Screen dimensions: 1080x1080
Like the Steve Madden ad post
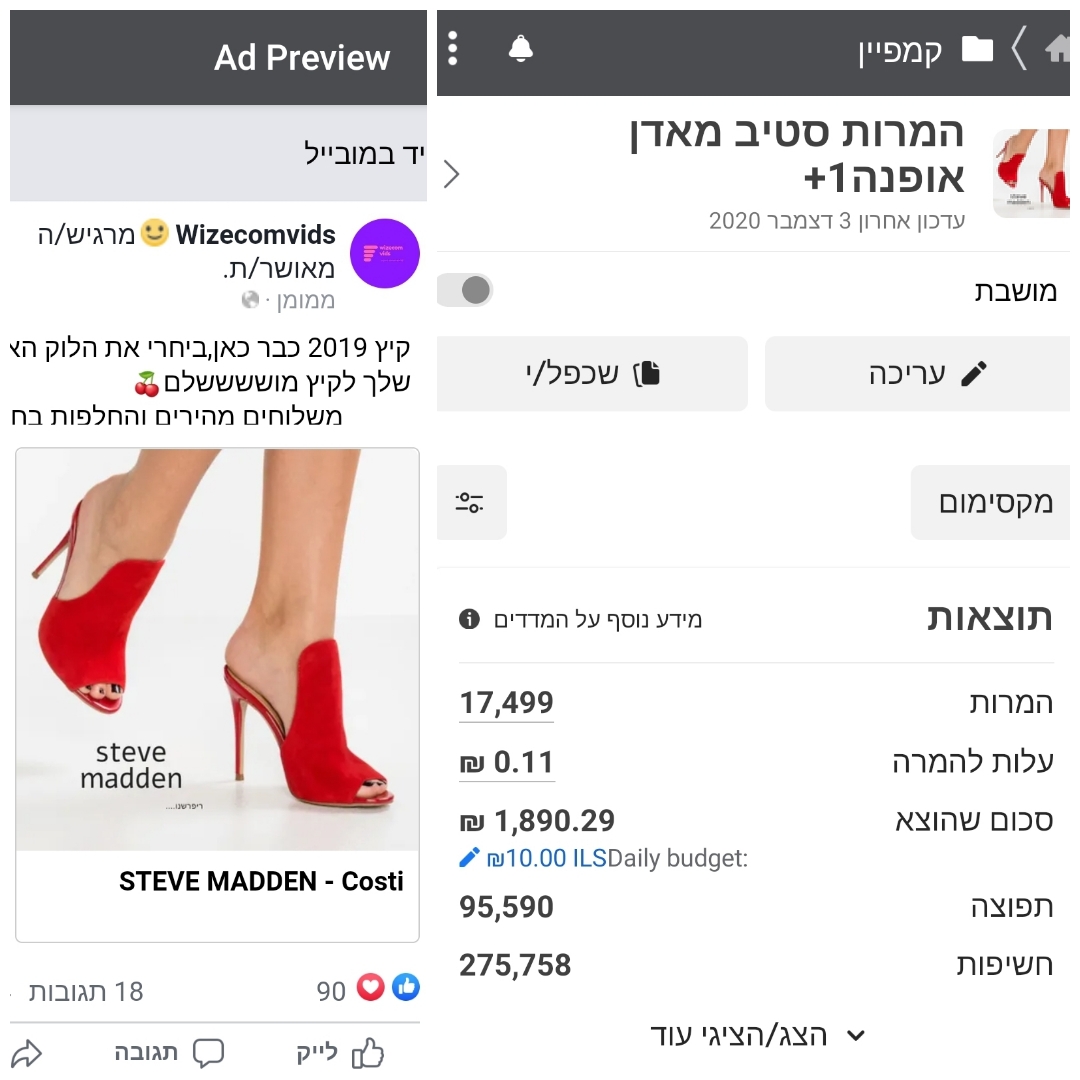pos(340,1052)
